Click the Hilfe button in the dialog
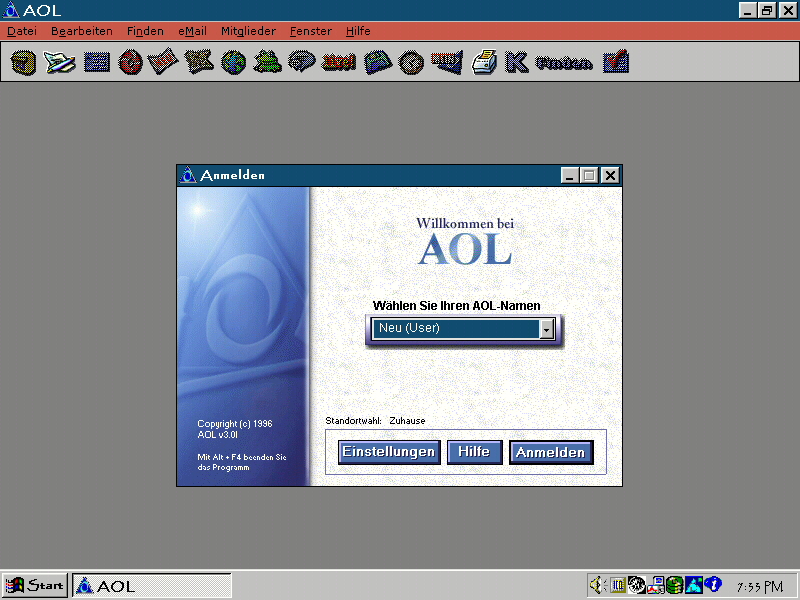800x600 pixels. pyautogui.click(x=475, y=451)
